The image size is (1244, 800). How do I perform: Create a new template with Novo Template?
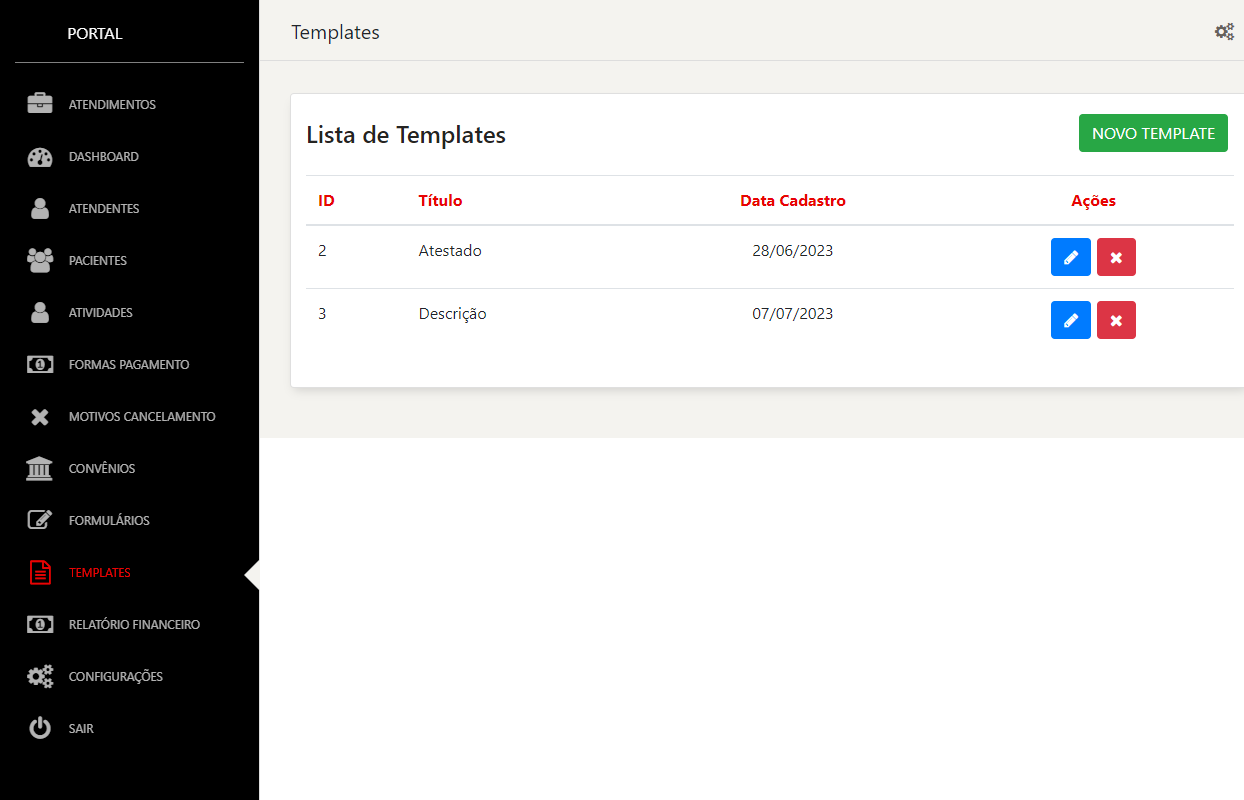pos(1153,133)
